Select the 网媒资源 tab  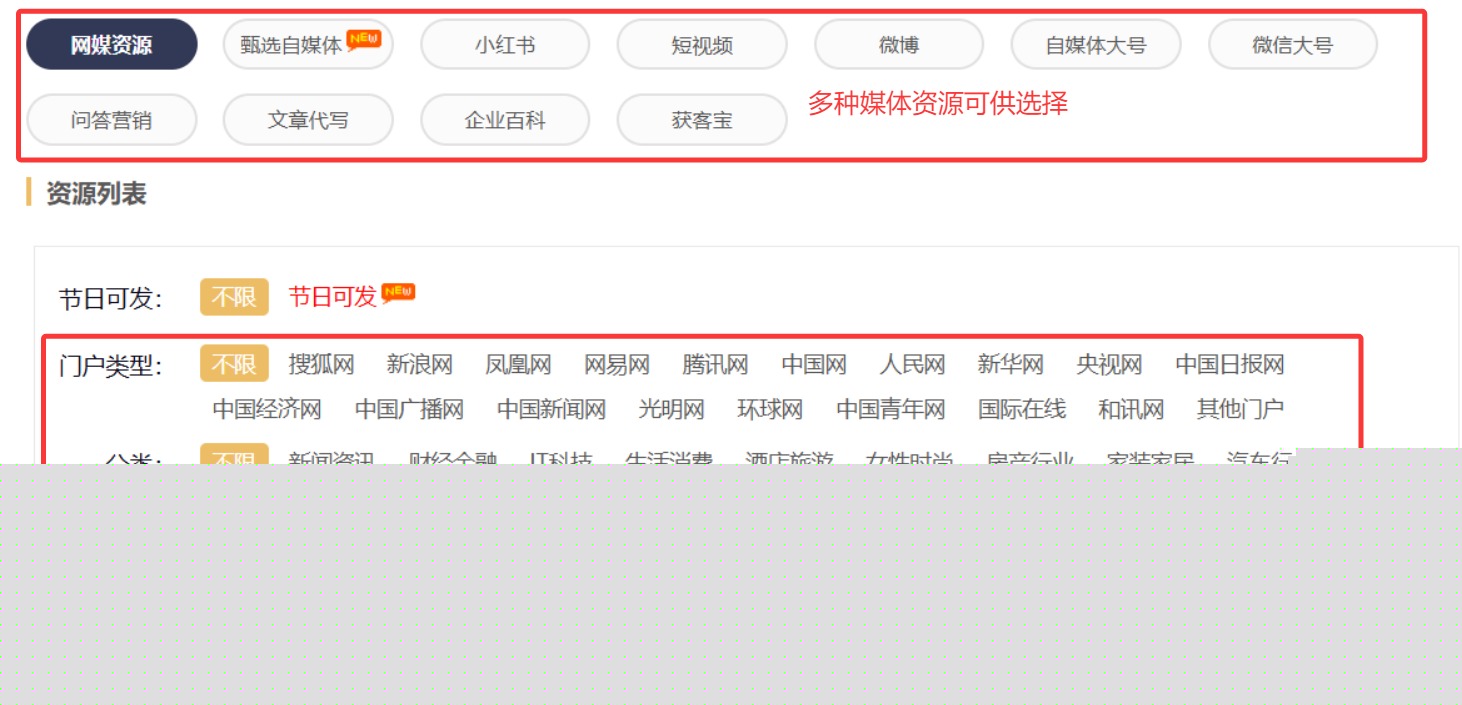[x=111, y=45]
